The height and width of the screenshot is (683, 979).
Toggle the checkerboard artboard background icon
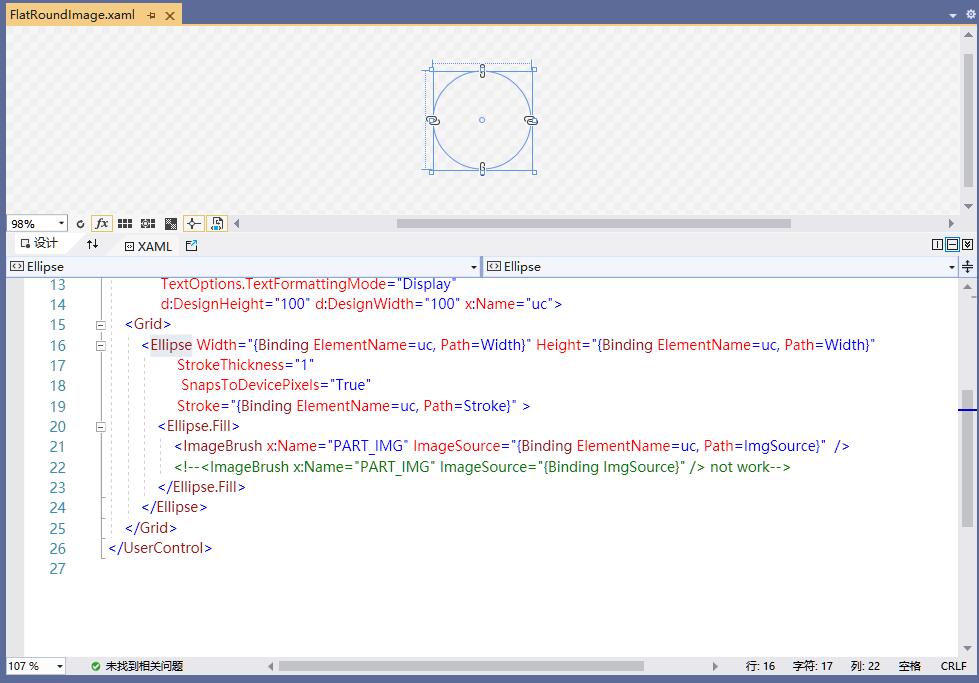click(170, 224)
